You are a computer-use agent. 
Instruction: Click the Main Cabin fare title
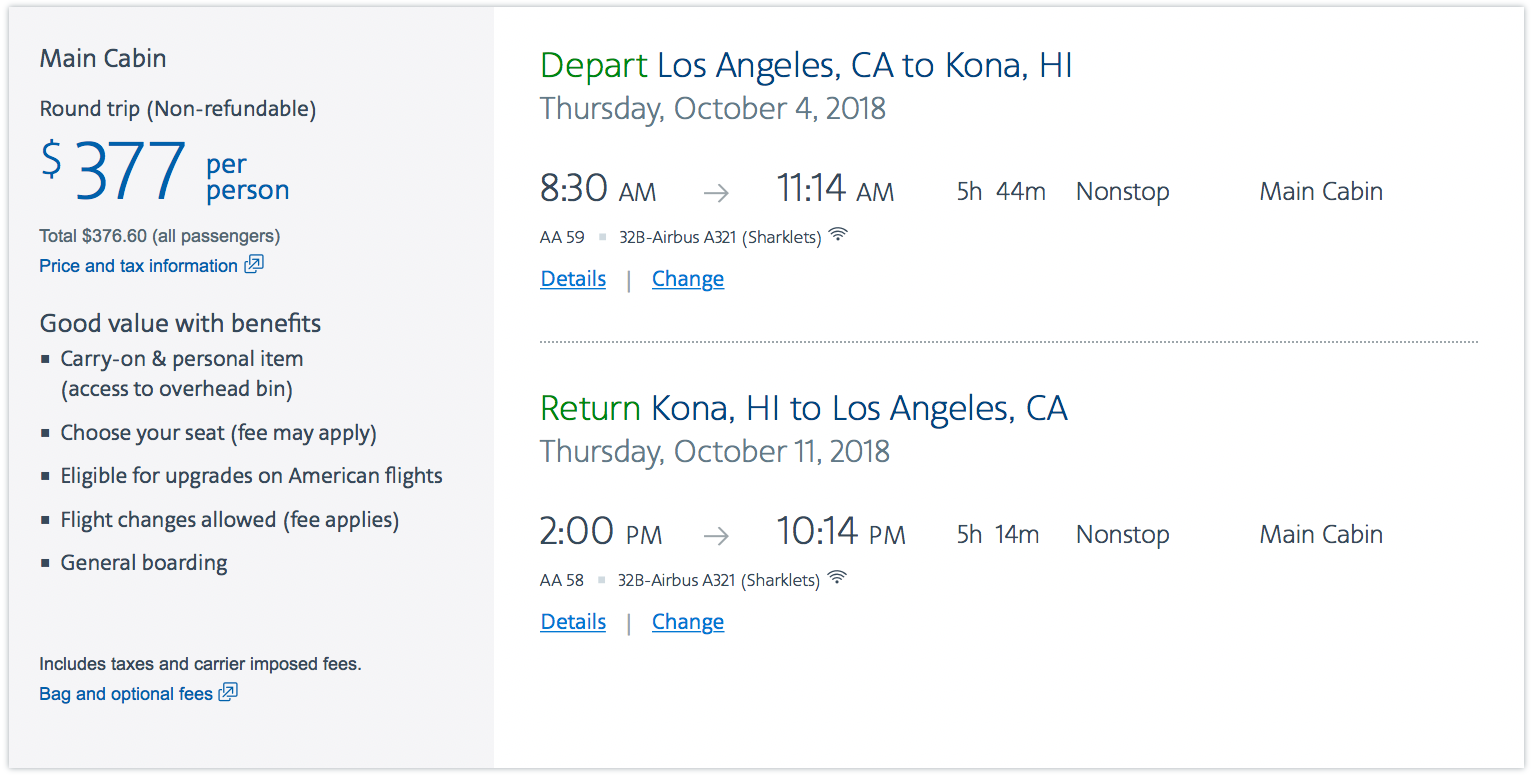103,59
